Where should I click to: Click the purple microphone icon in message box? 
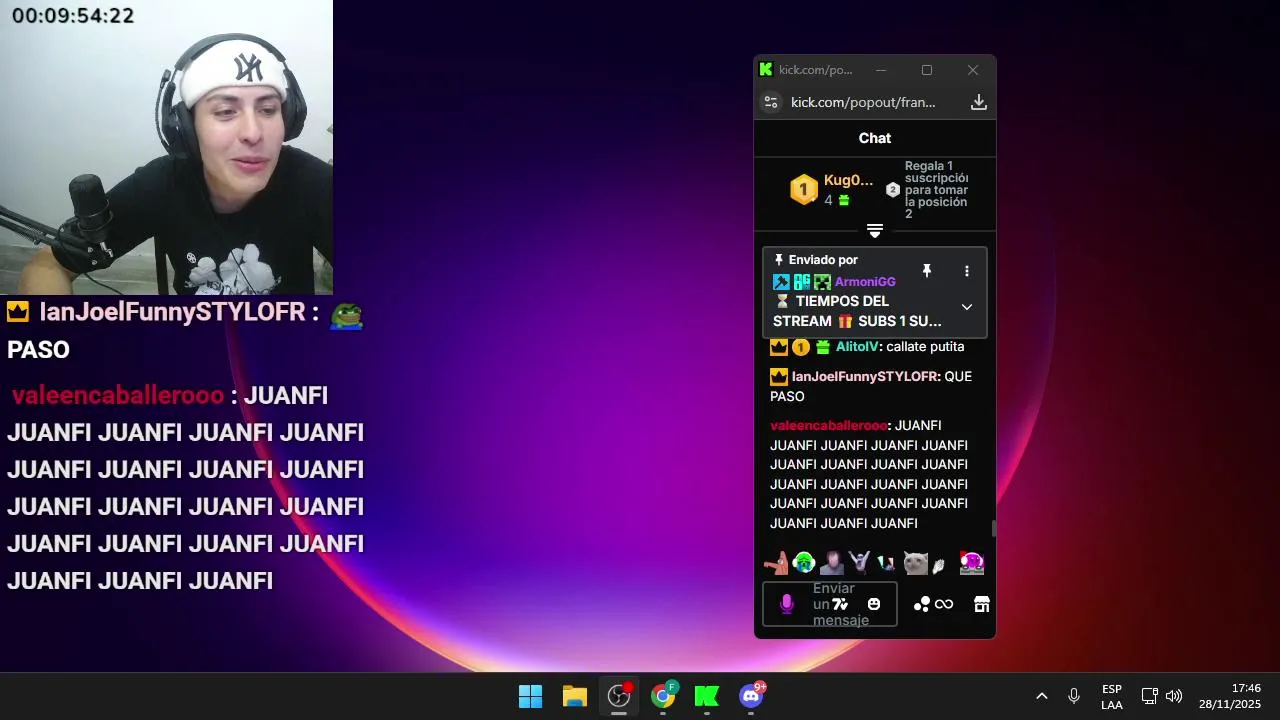[786, 604]
